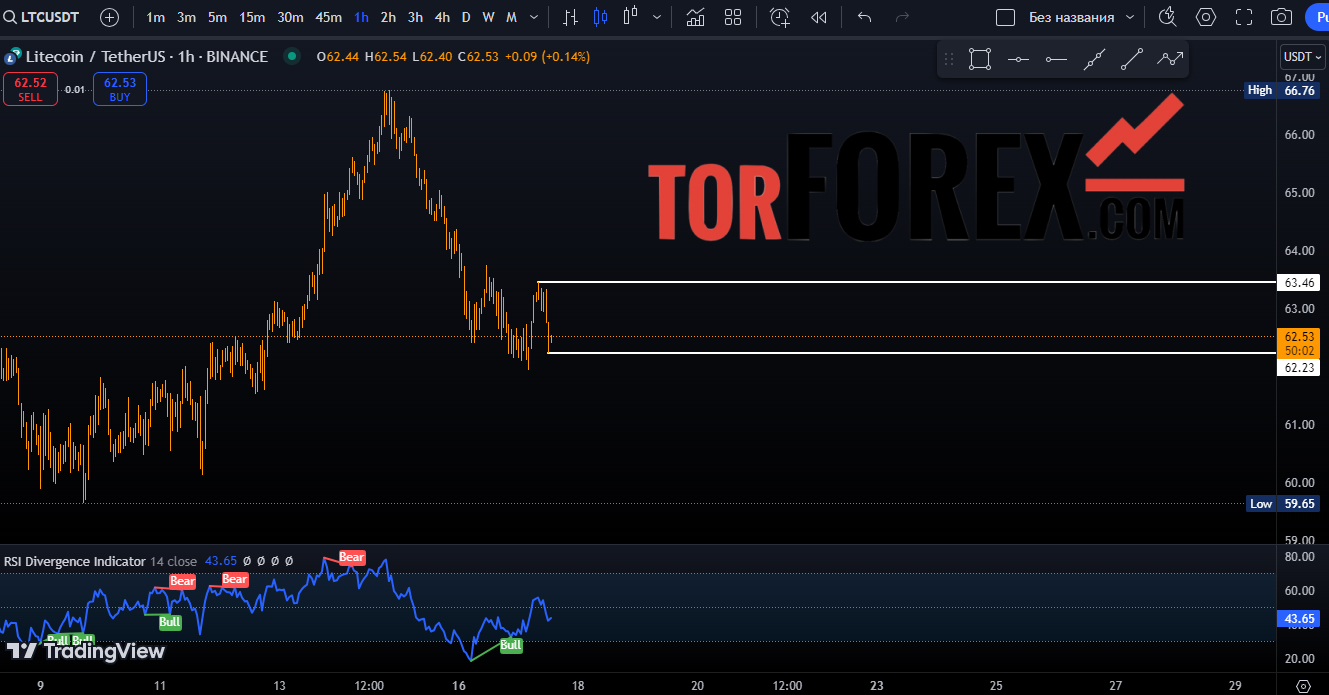Open chart Settings hexagon icon
Screen dimensions: 1329x695
(x=1206, y=17)
